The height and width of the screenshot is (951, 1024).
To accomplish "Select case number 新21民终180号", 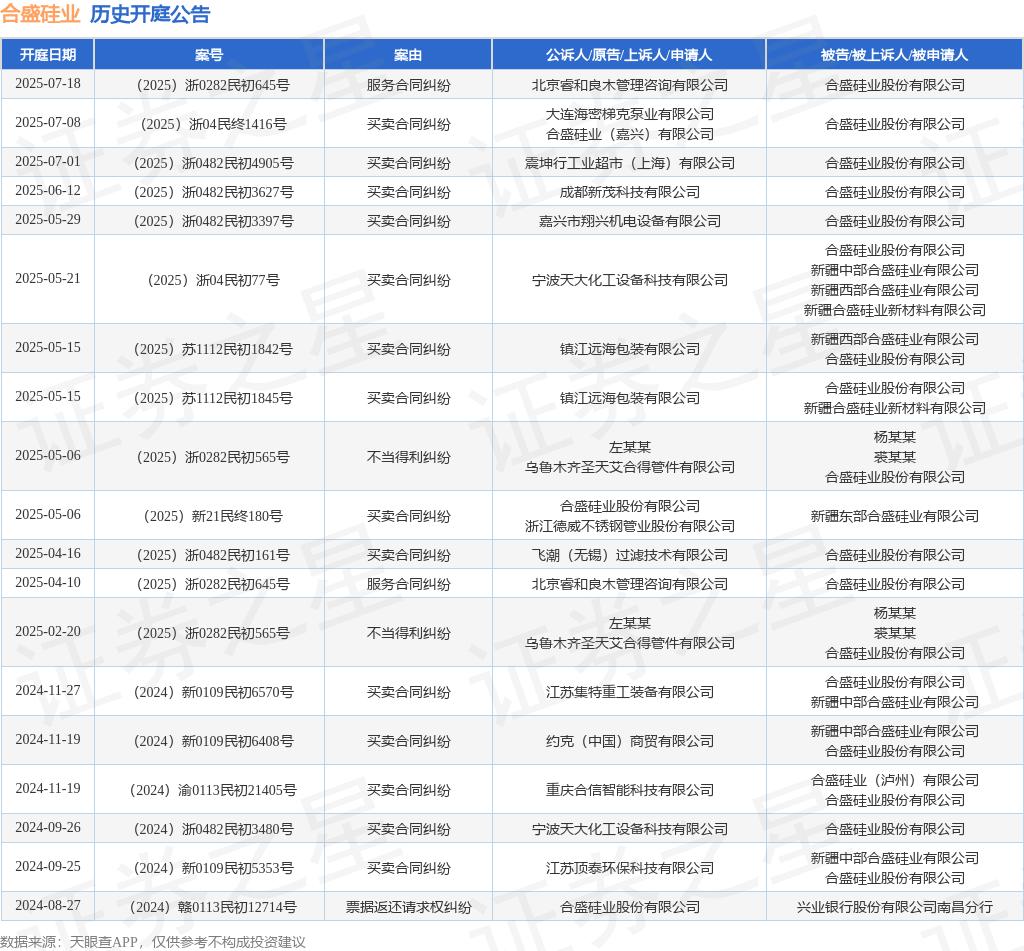I will pos(213,516).
